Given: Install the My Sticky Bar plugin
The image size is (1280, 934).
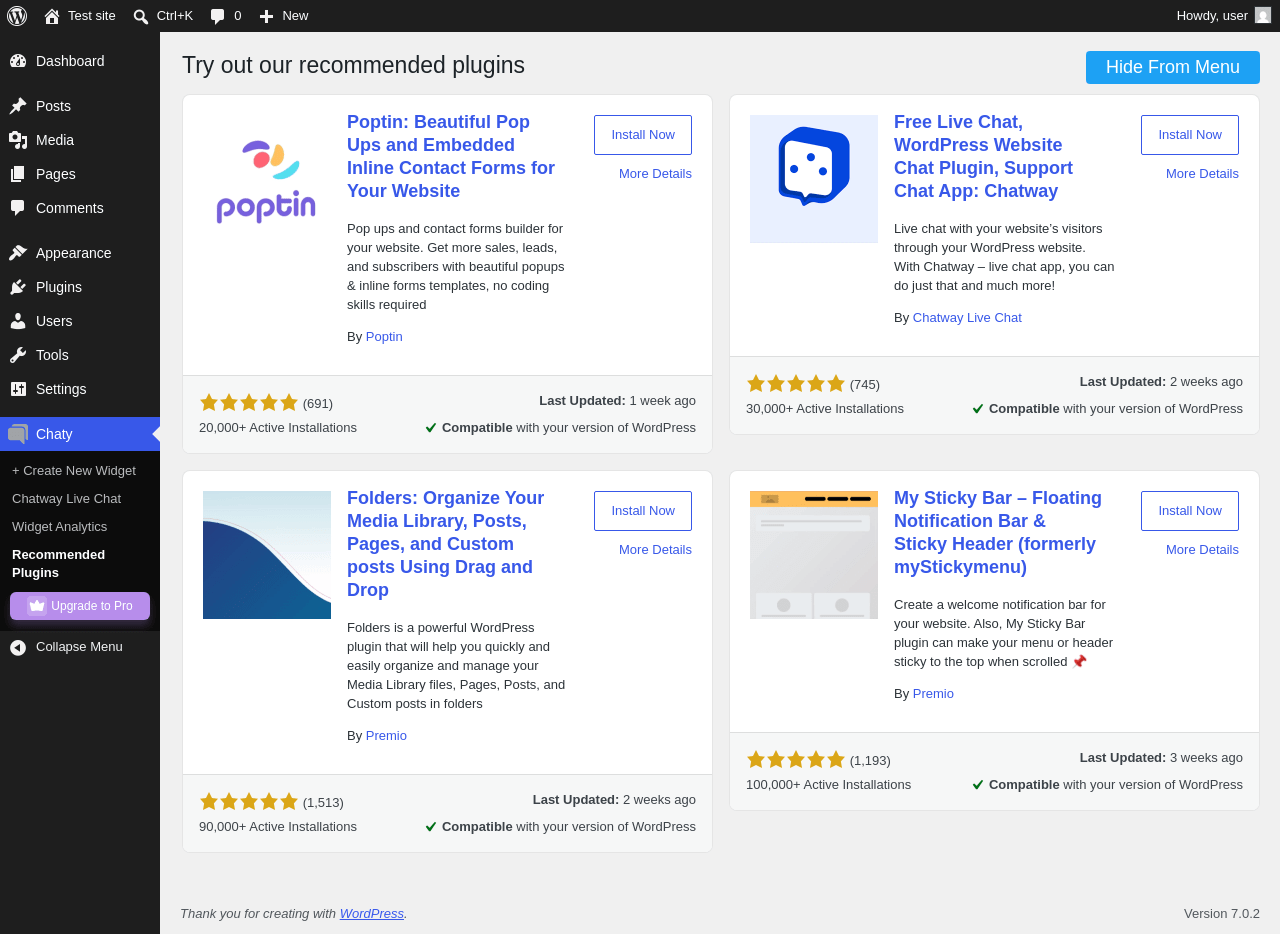Looking at the screenshot, I should point(1190,511).
